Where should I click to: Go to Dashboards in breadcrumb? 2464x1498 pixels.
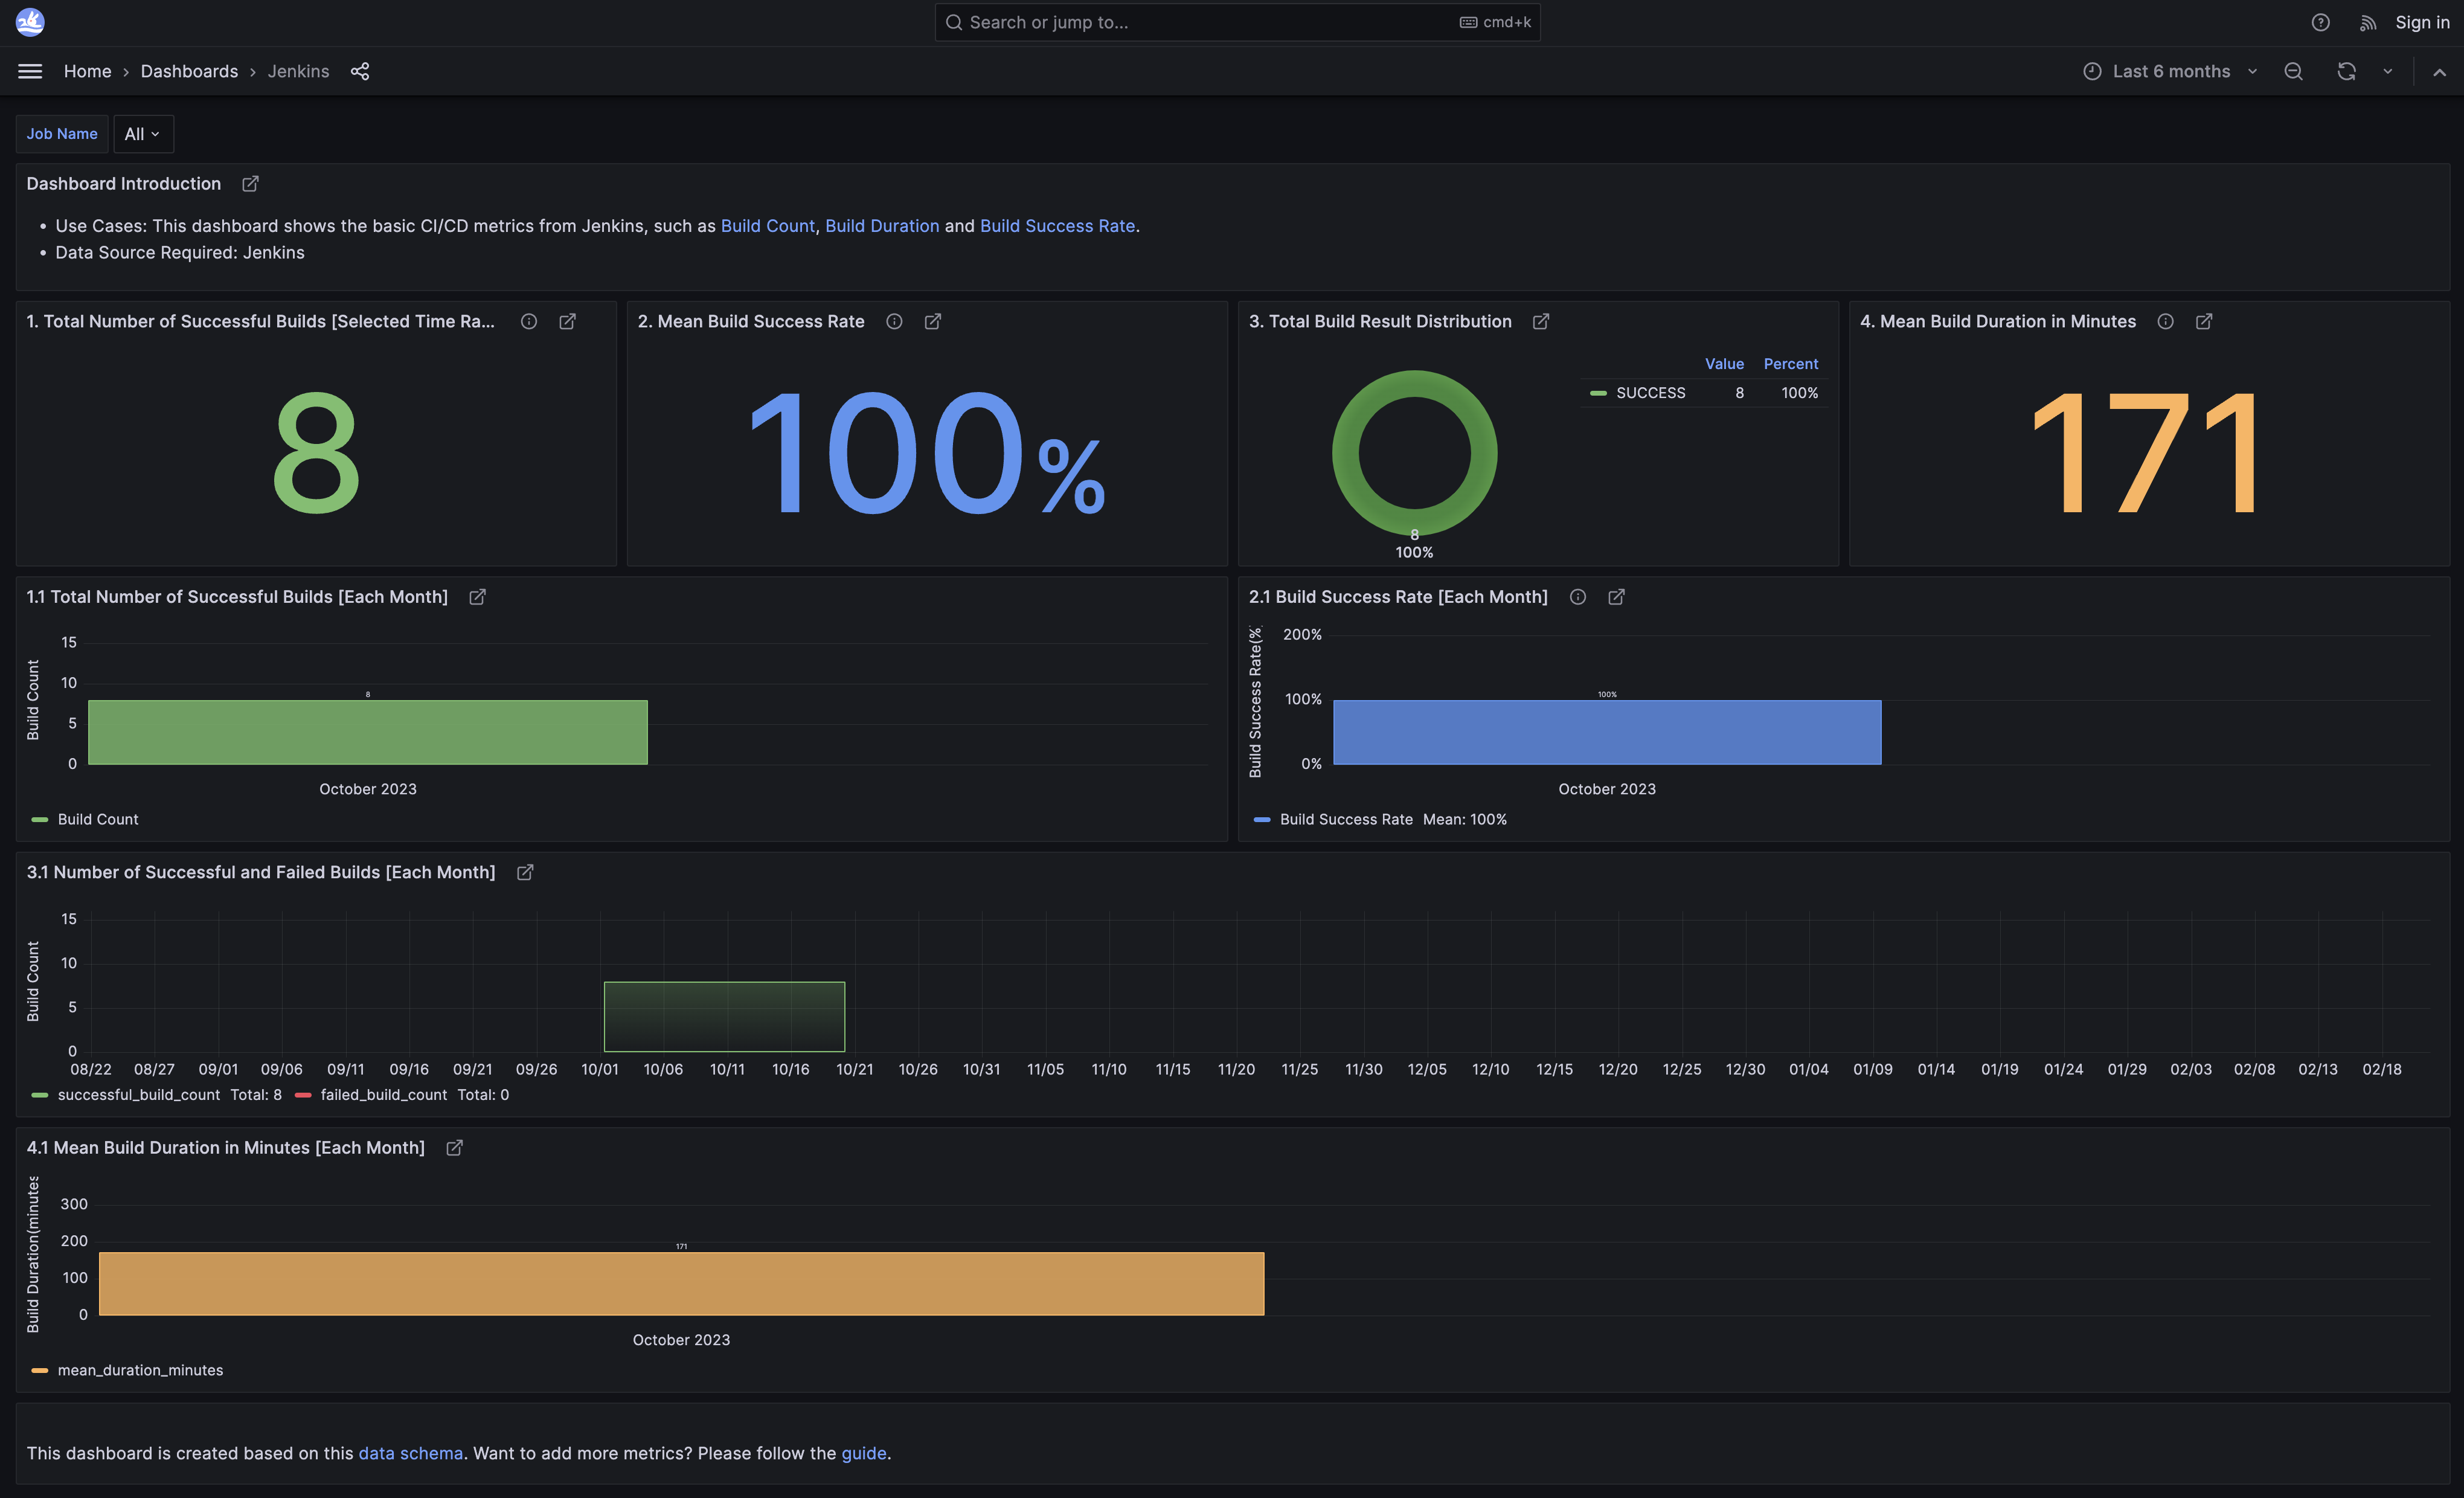click(x=189, y=71)
